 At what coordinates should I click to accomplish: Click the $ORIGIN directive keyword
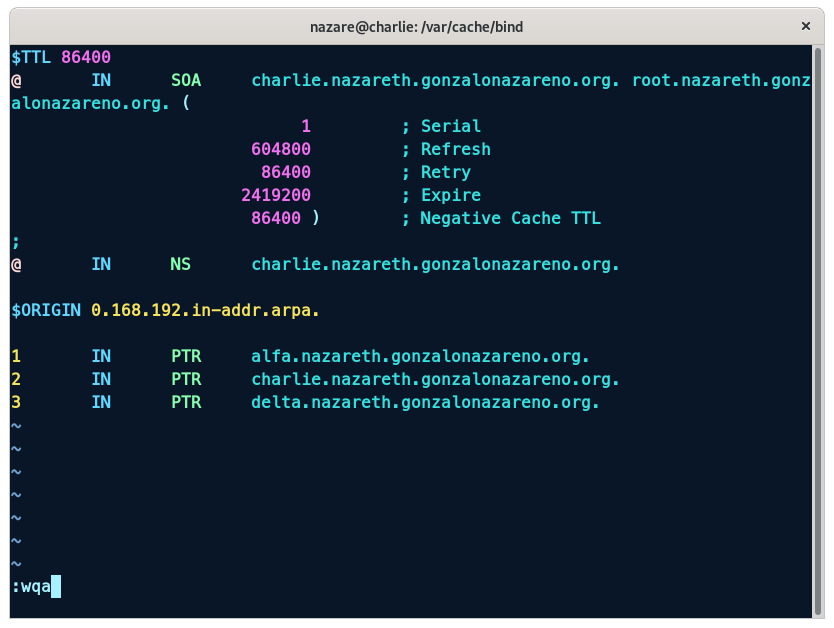pos(46,311)
